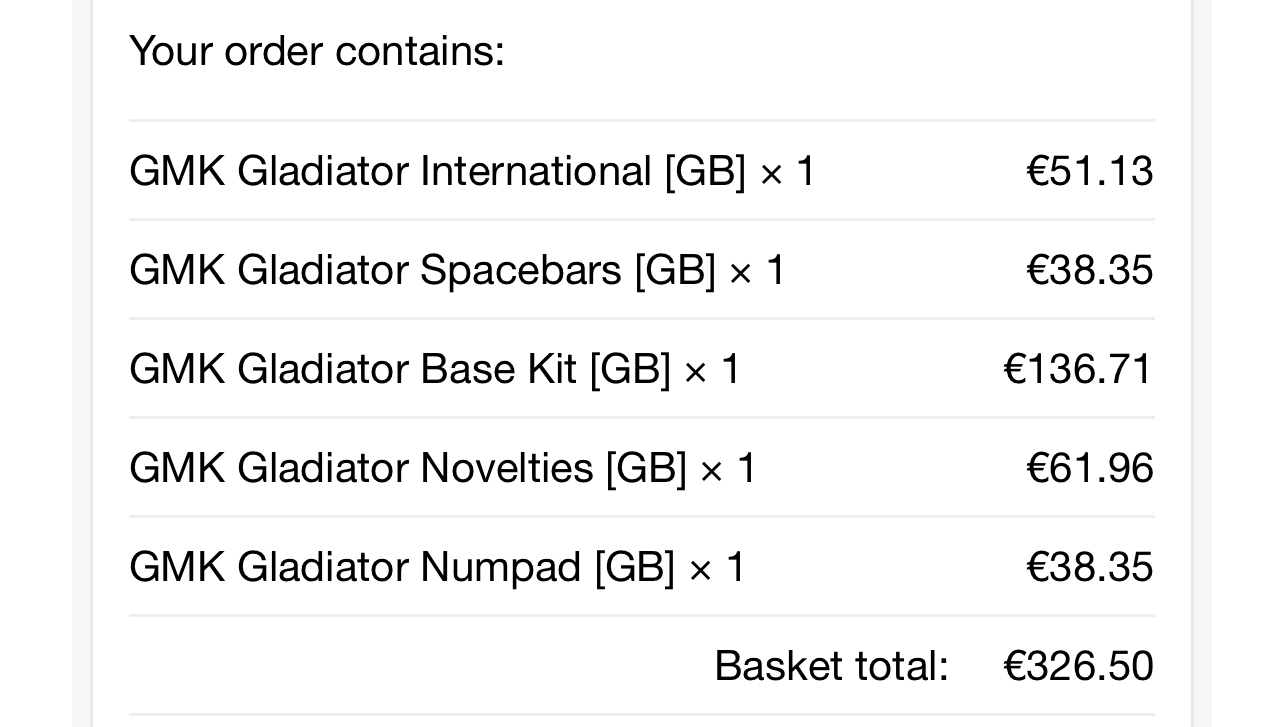The height and width of the screenshot is (727, 1284).
Task: Click the €51.13 International price
Action: click(1089, 171)
